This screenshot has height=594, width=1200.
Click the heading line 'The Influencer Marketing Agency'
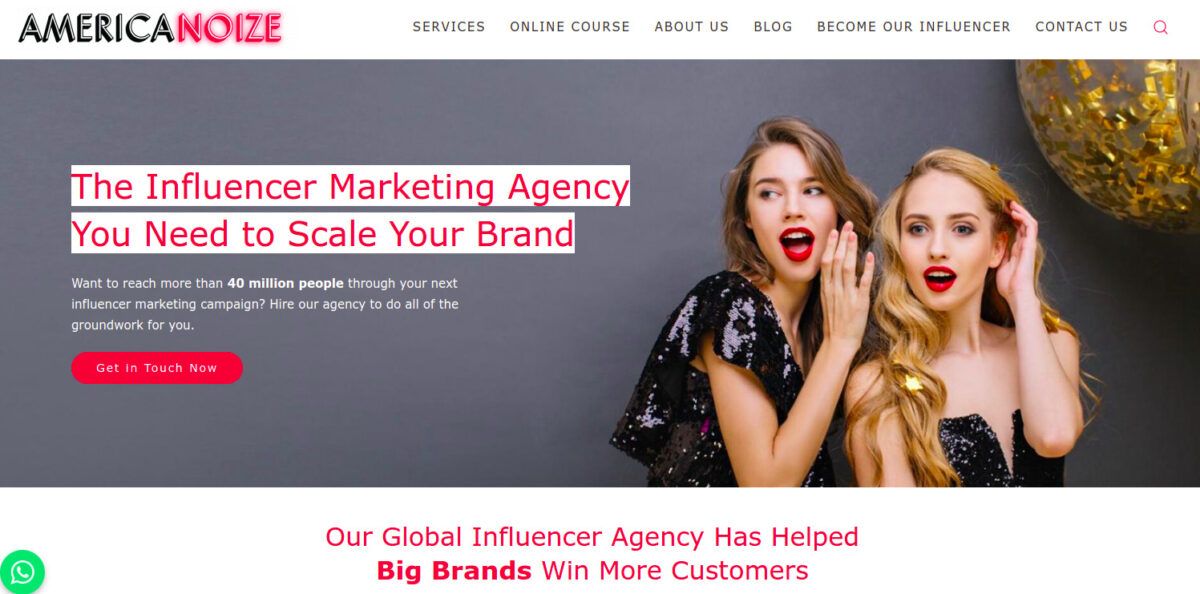coord(350,186)
